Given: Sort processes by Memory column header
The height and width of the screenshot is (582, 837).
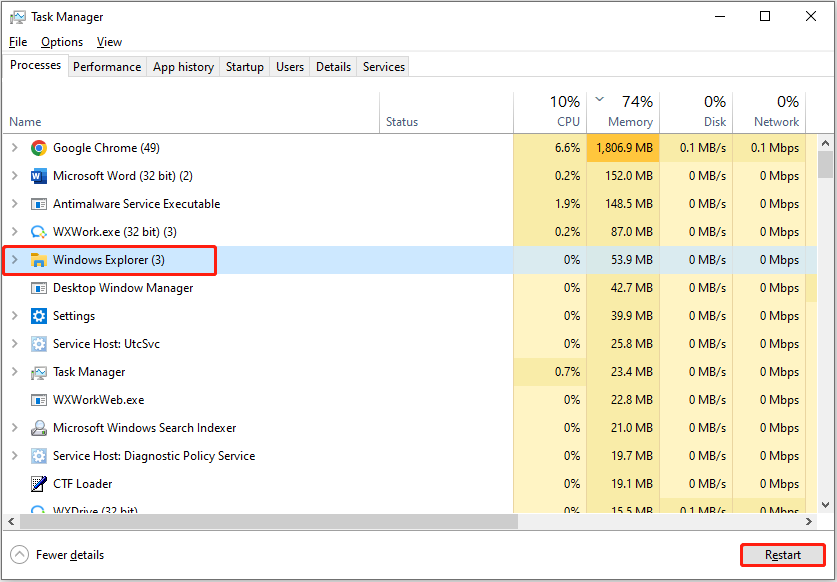Looking at the screenshot, I should coord(630,122).
